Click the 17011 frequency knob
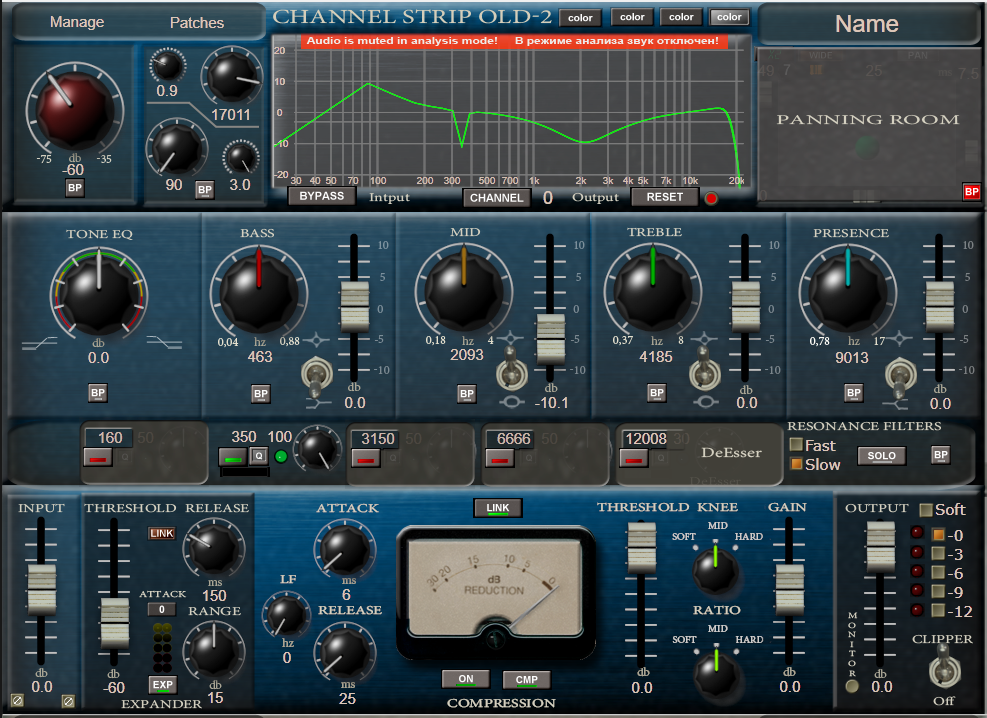The width and height of the screenshot is (987, 718). coord(232,76)
